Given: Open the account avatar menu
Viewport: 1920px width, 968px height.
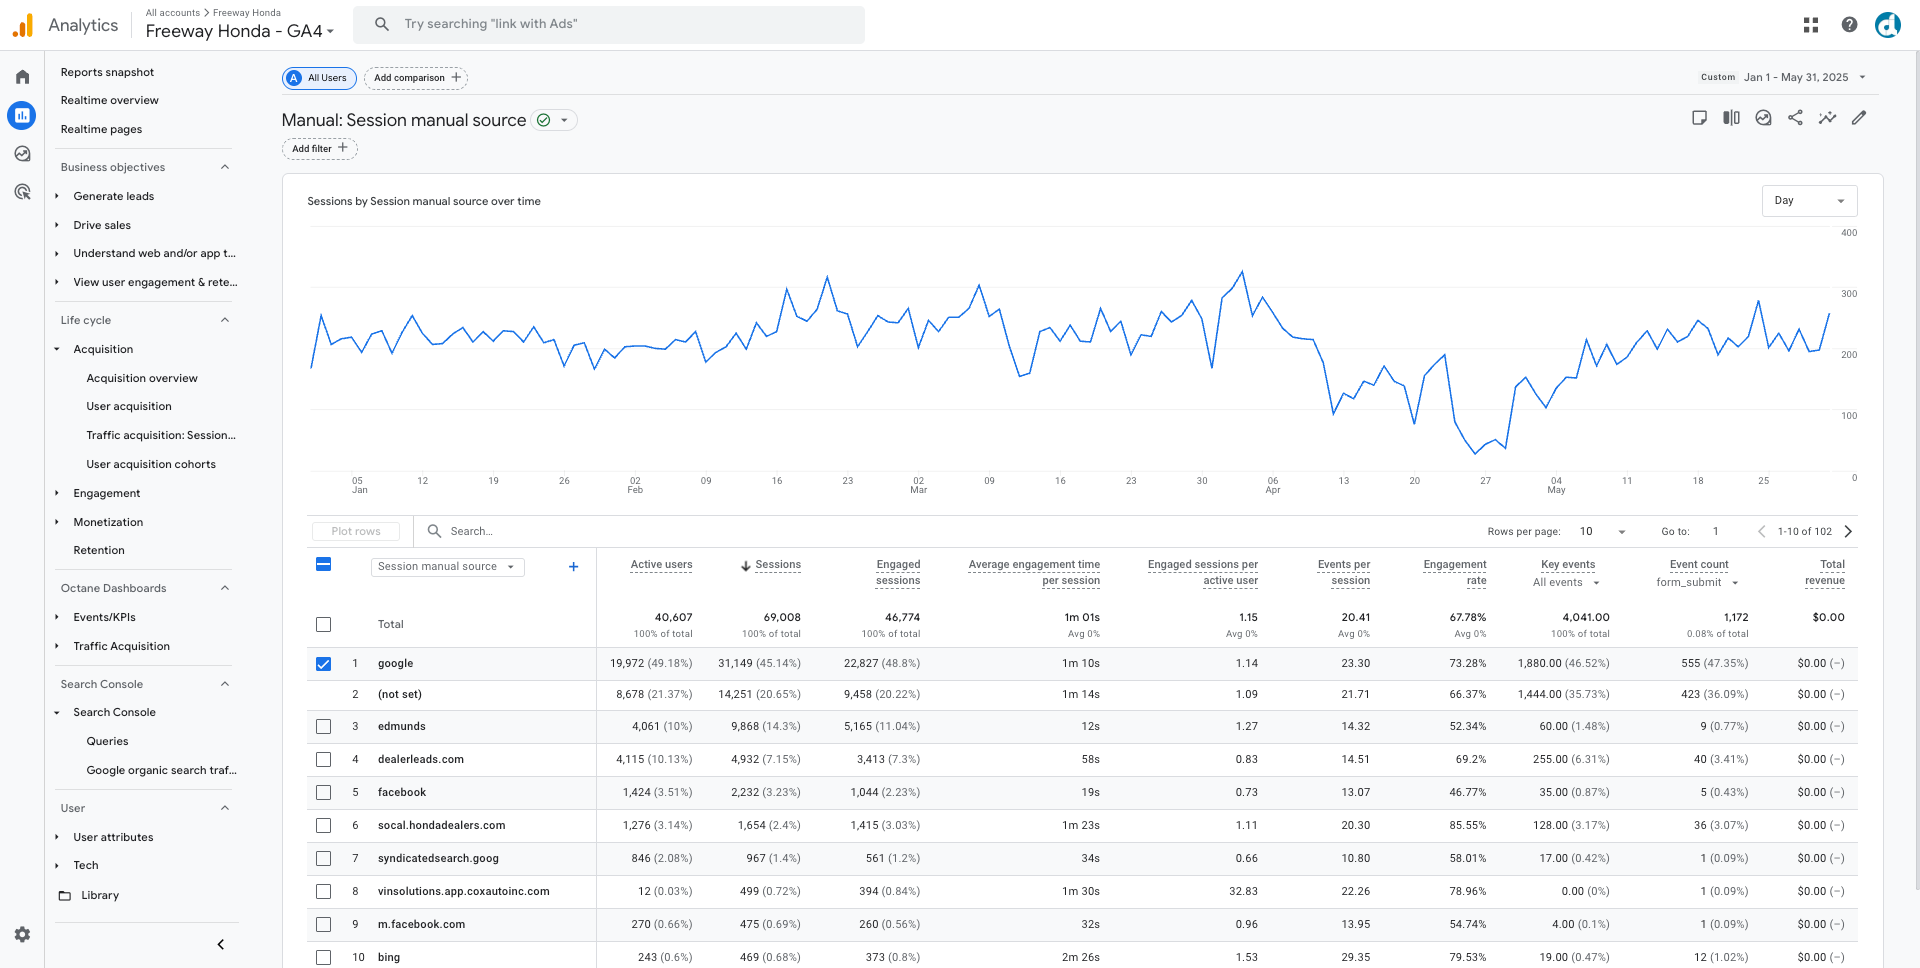Looking at the screenshot, I should pyautogui.click(x=1887, y=25).
